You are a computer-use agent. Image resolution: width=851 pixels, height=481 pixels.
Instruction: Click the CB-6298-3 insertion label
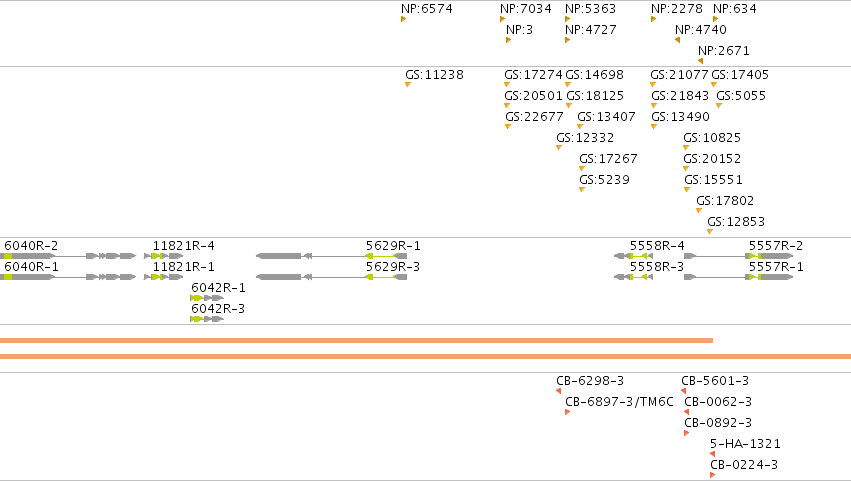point(590,381)
